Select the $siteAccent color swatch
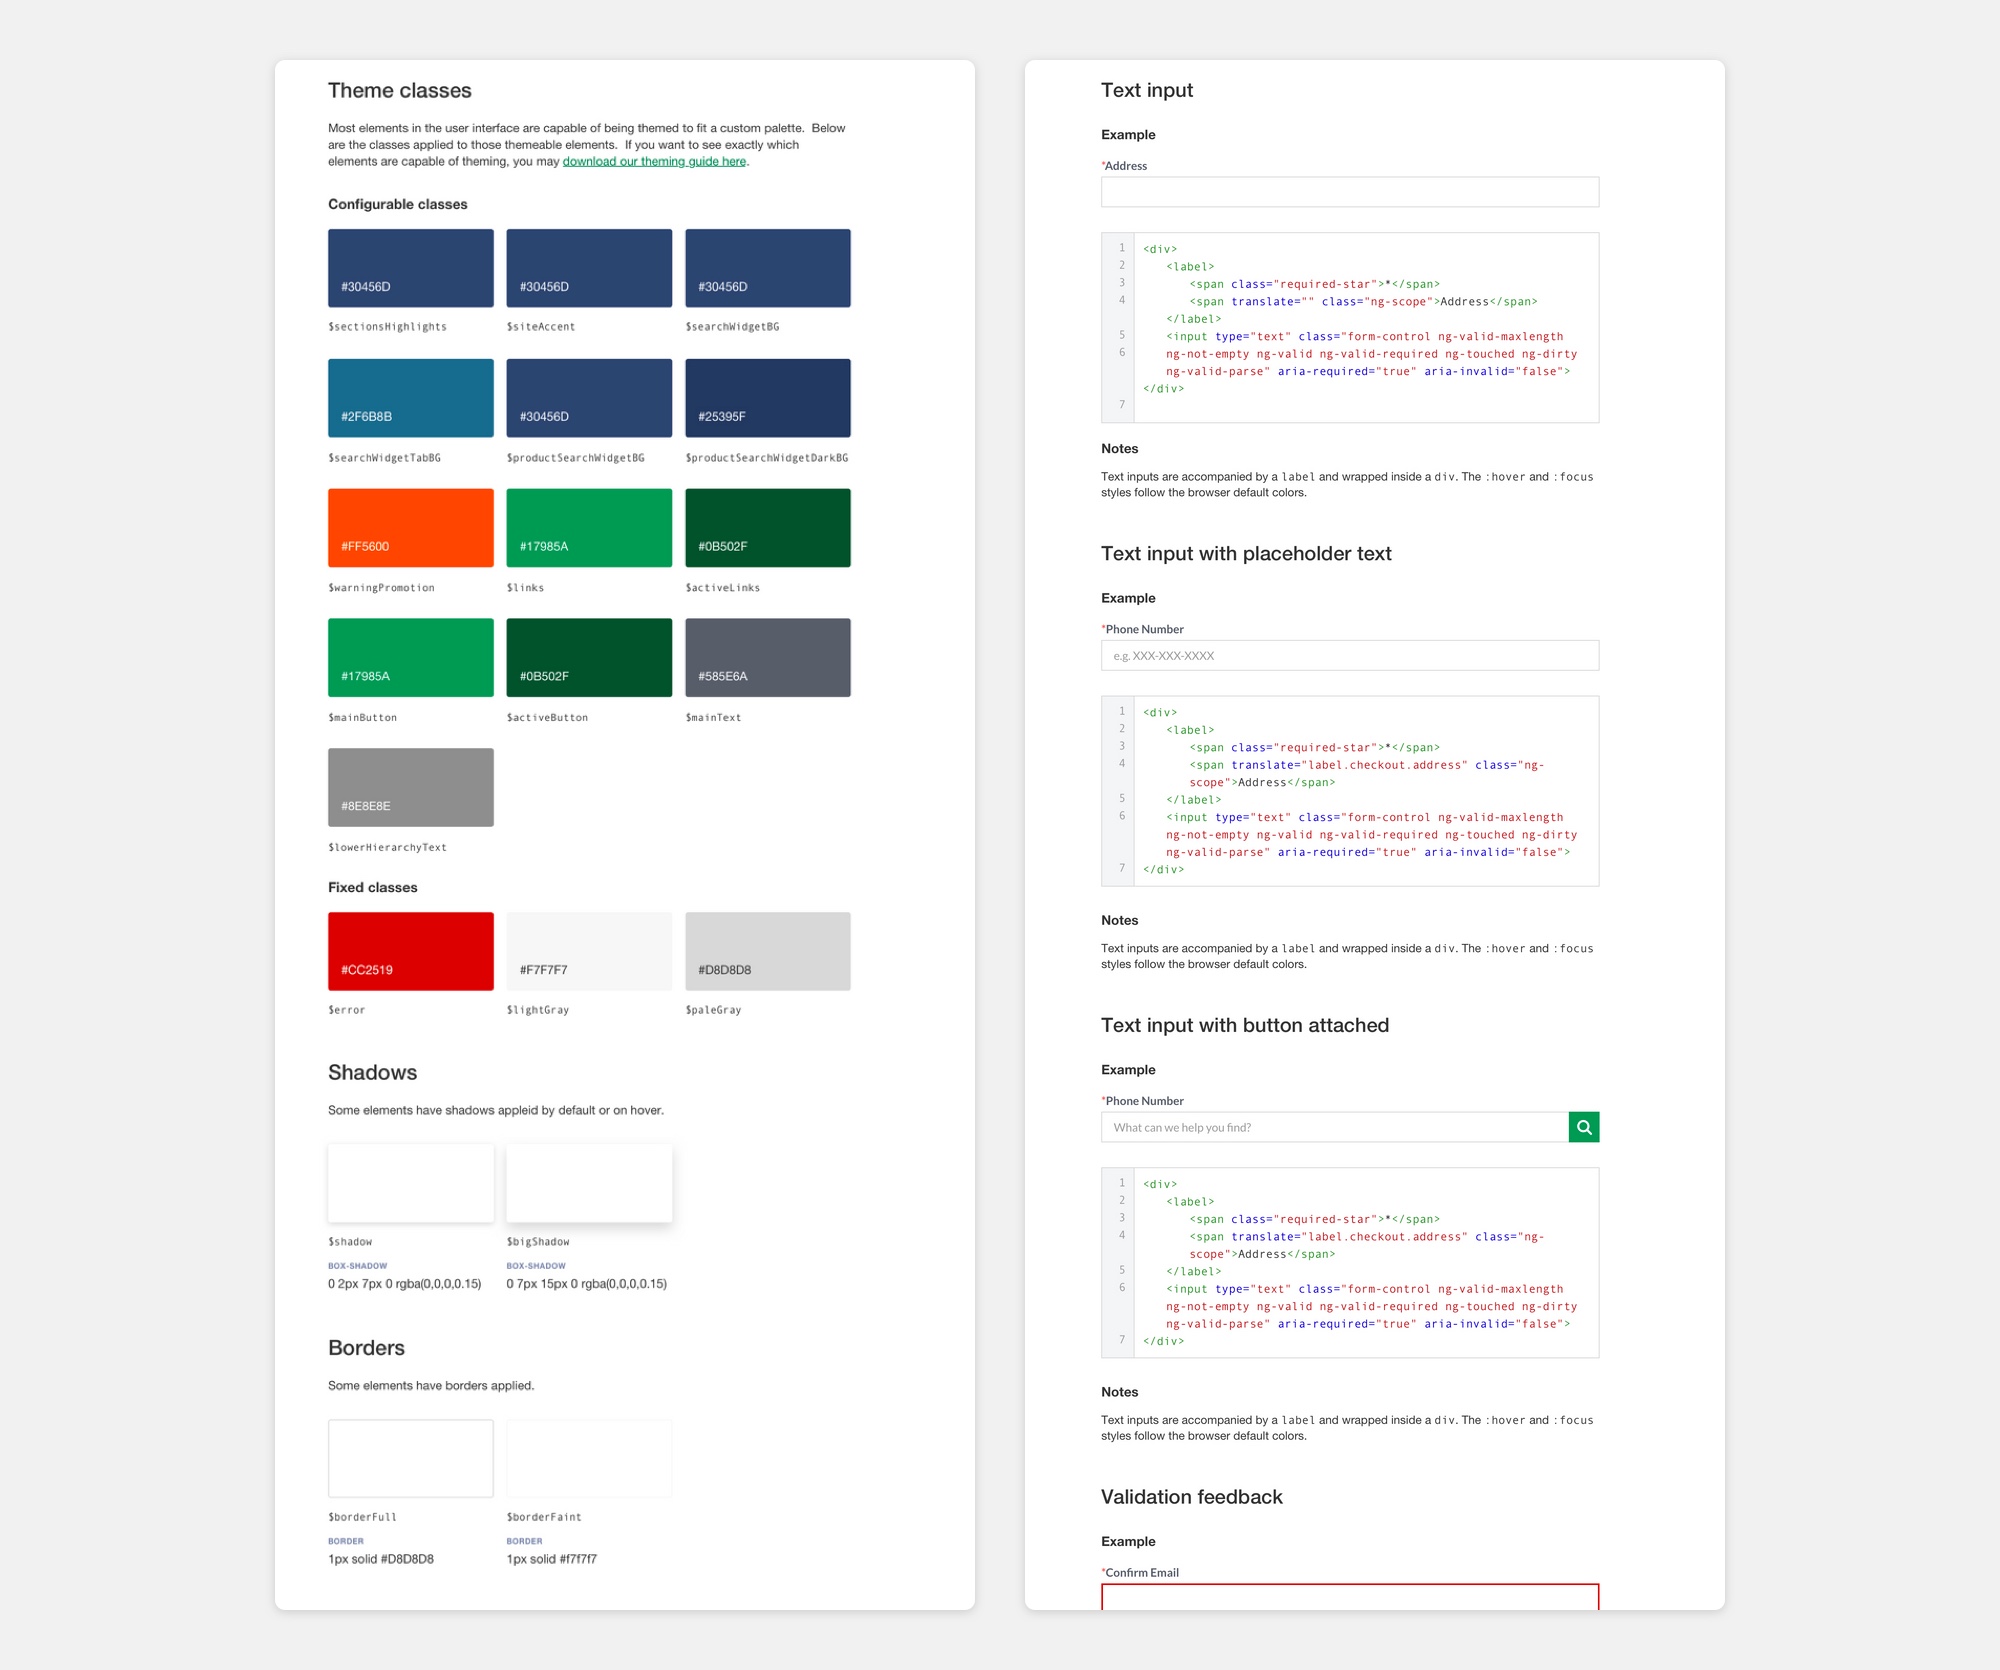The image size is (2000, 1670). pyautogui.click(x=589, y=267)
